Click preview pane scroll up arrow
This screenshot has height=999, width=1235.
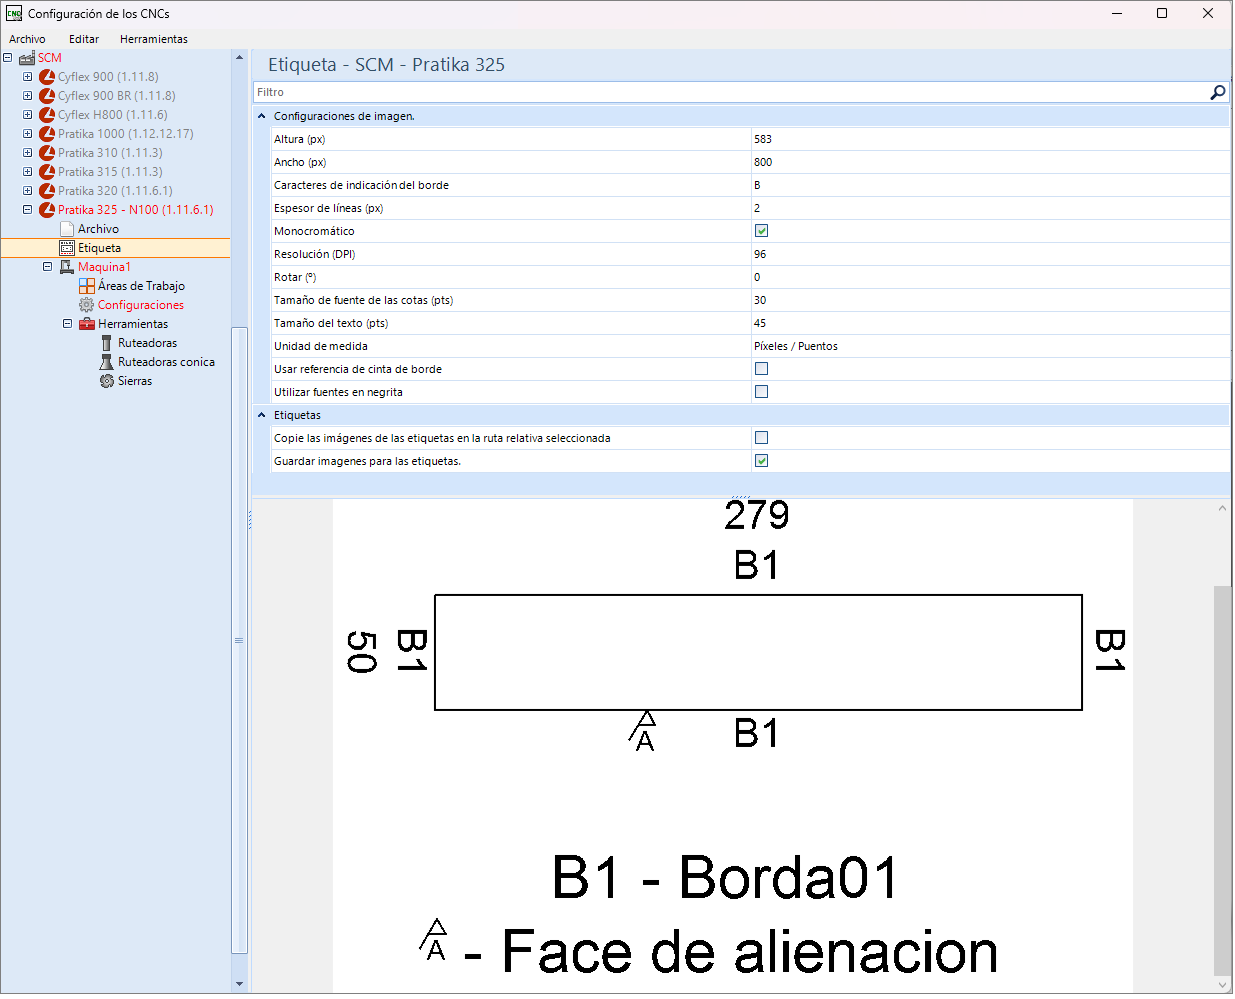[x=1222, y=508]
